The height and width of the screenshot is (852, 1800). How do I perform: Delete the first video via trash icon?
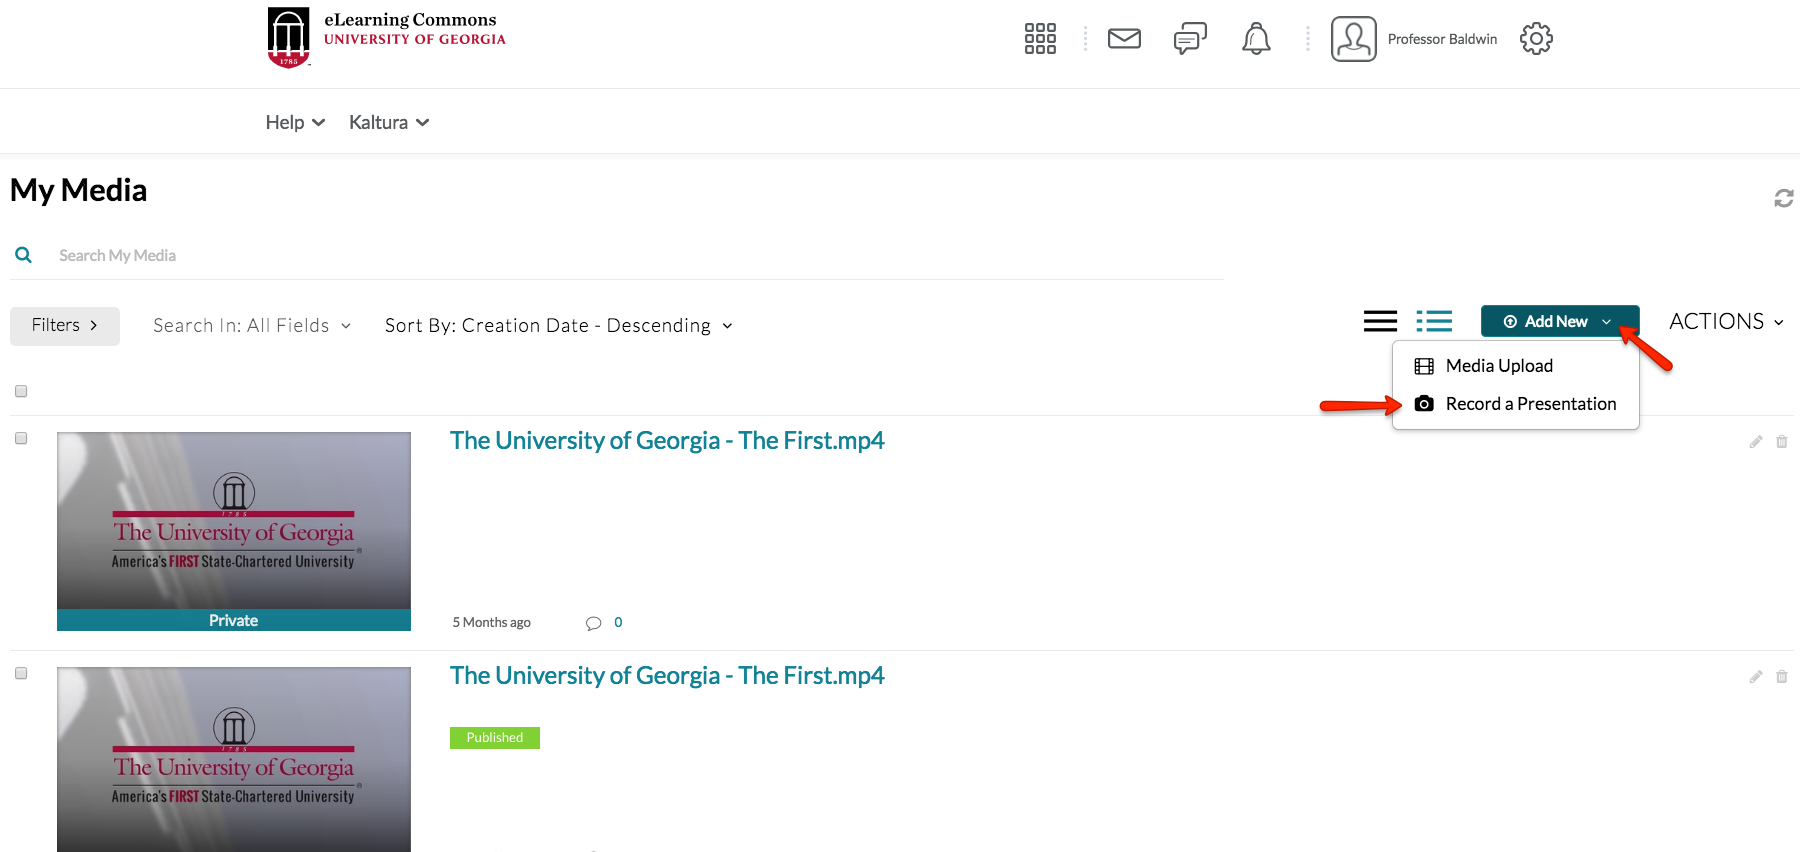pyautogui.click(x=1781, y=442)
